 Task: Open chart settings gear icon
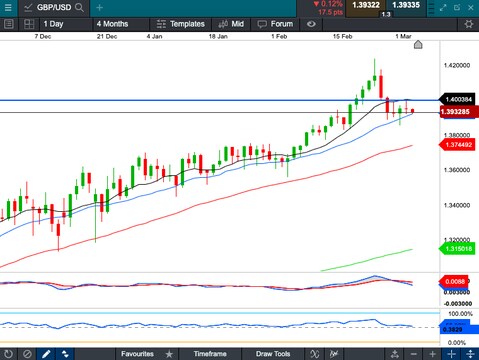point(469,24)
